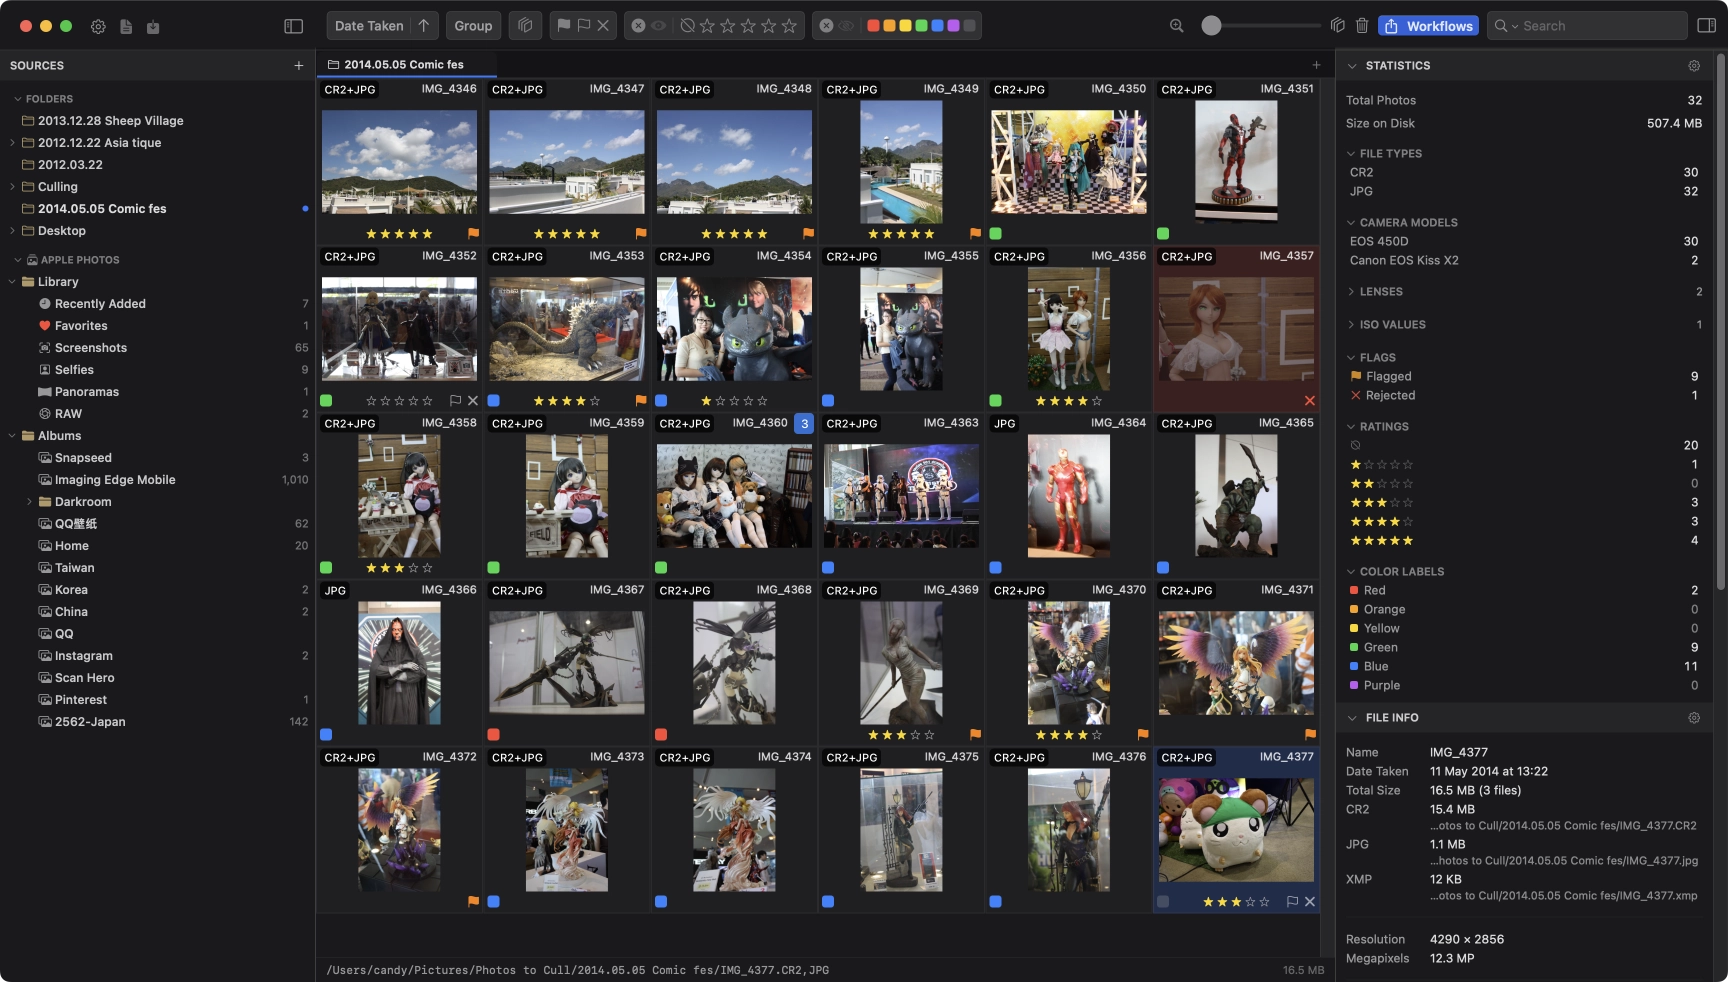Collapse the Camera Models section

coord(1351,223)
